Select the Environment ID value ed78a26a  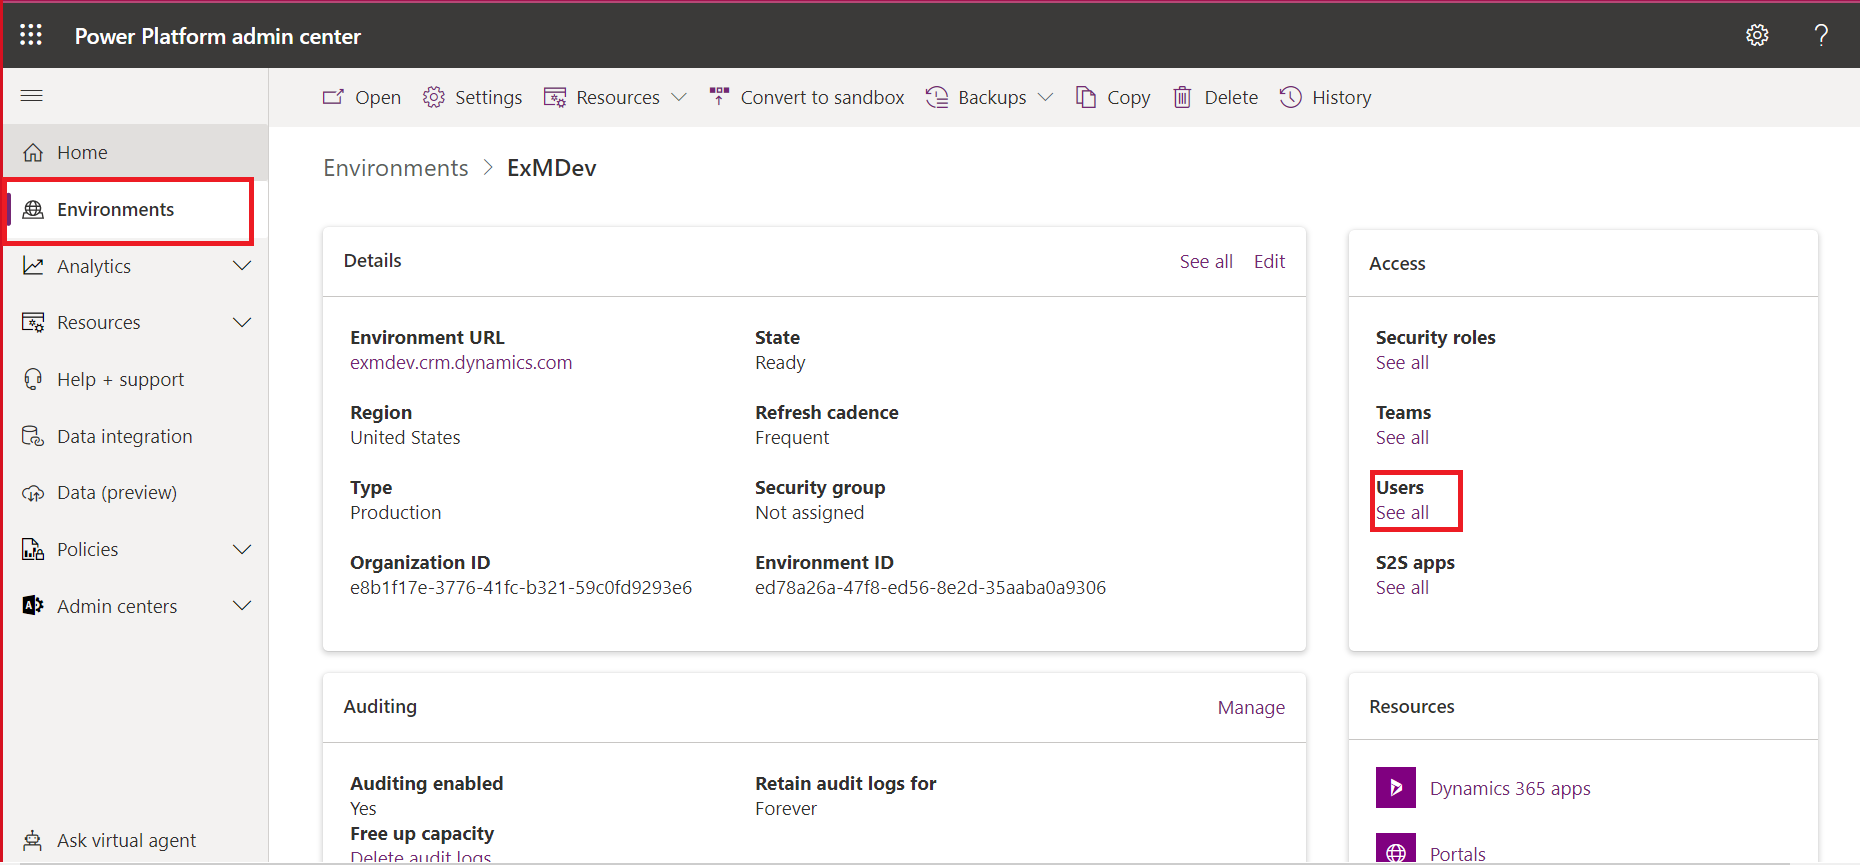930,588
